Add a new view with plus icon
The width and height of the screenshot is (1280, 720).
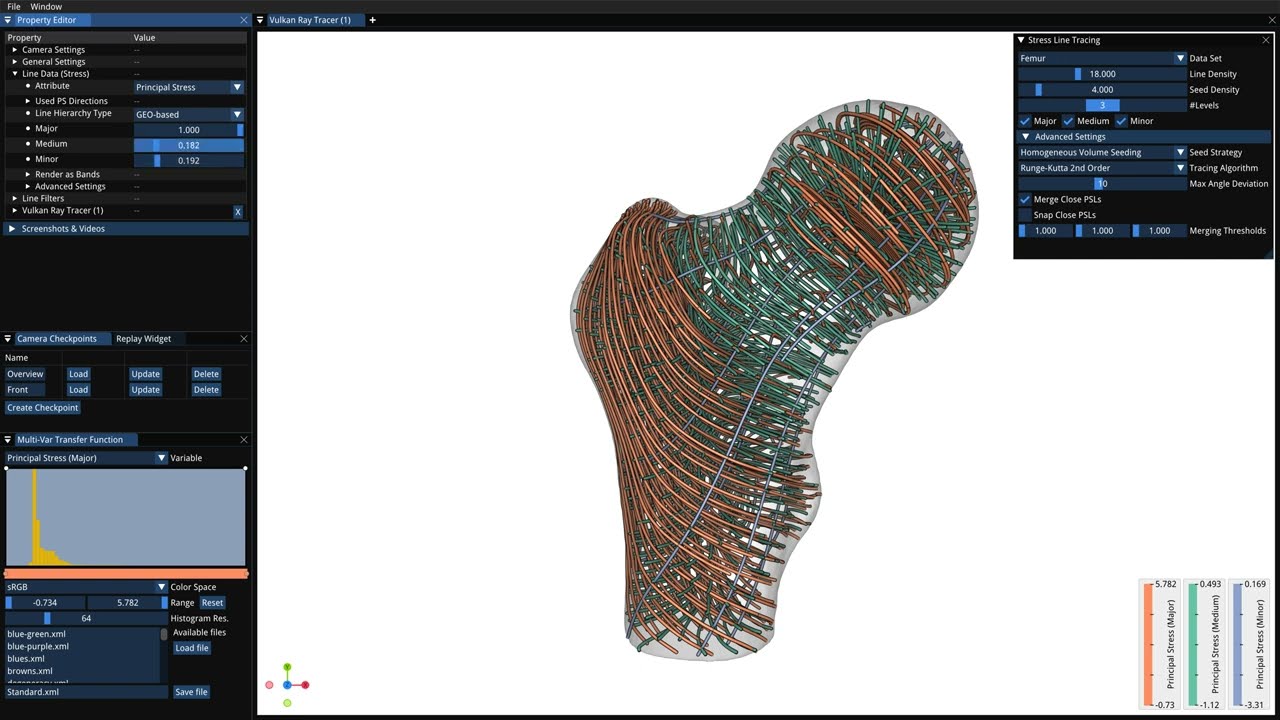tap(372, 20)
